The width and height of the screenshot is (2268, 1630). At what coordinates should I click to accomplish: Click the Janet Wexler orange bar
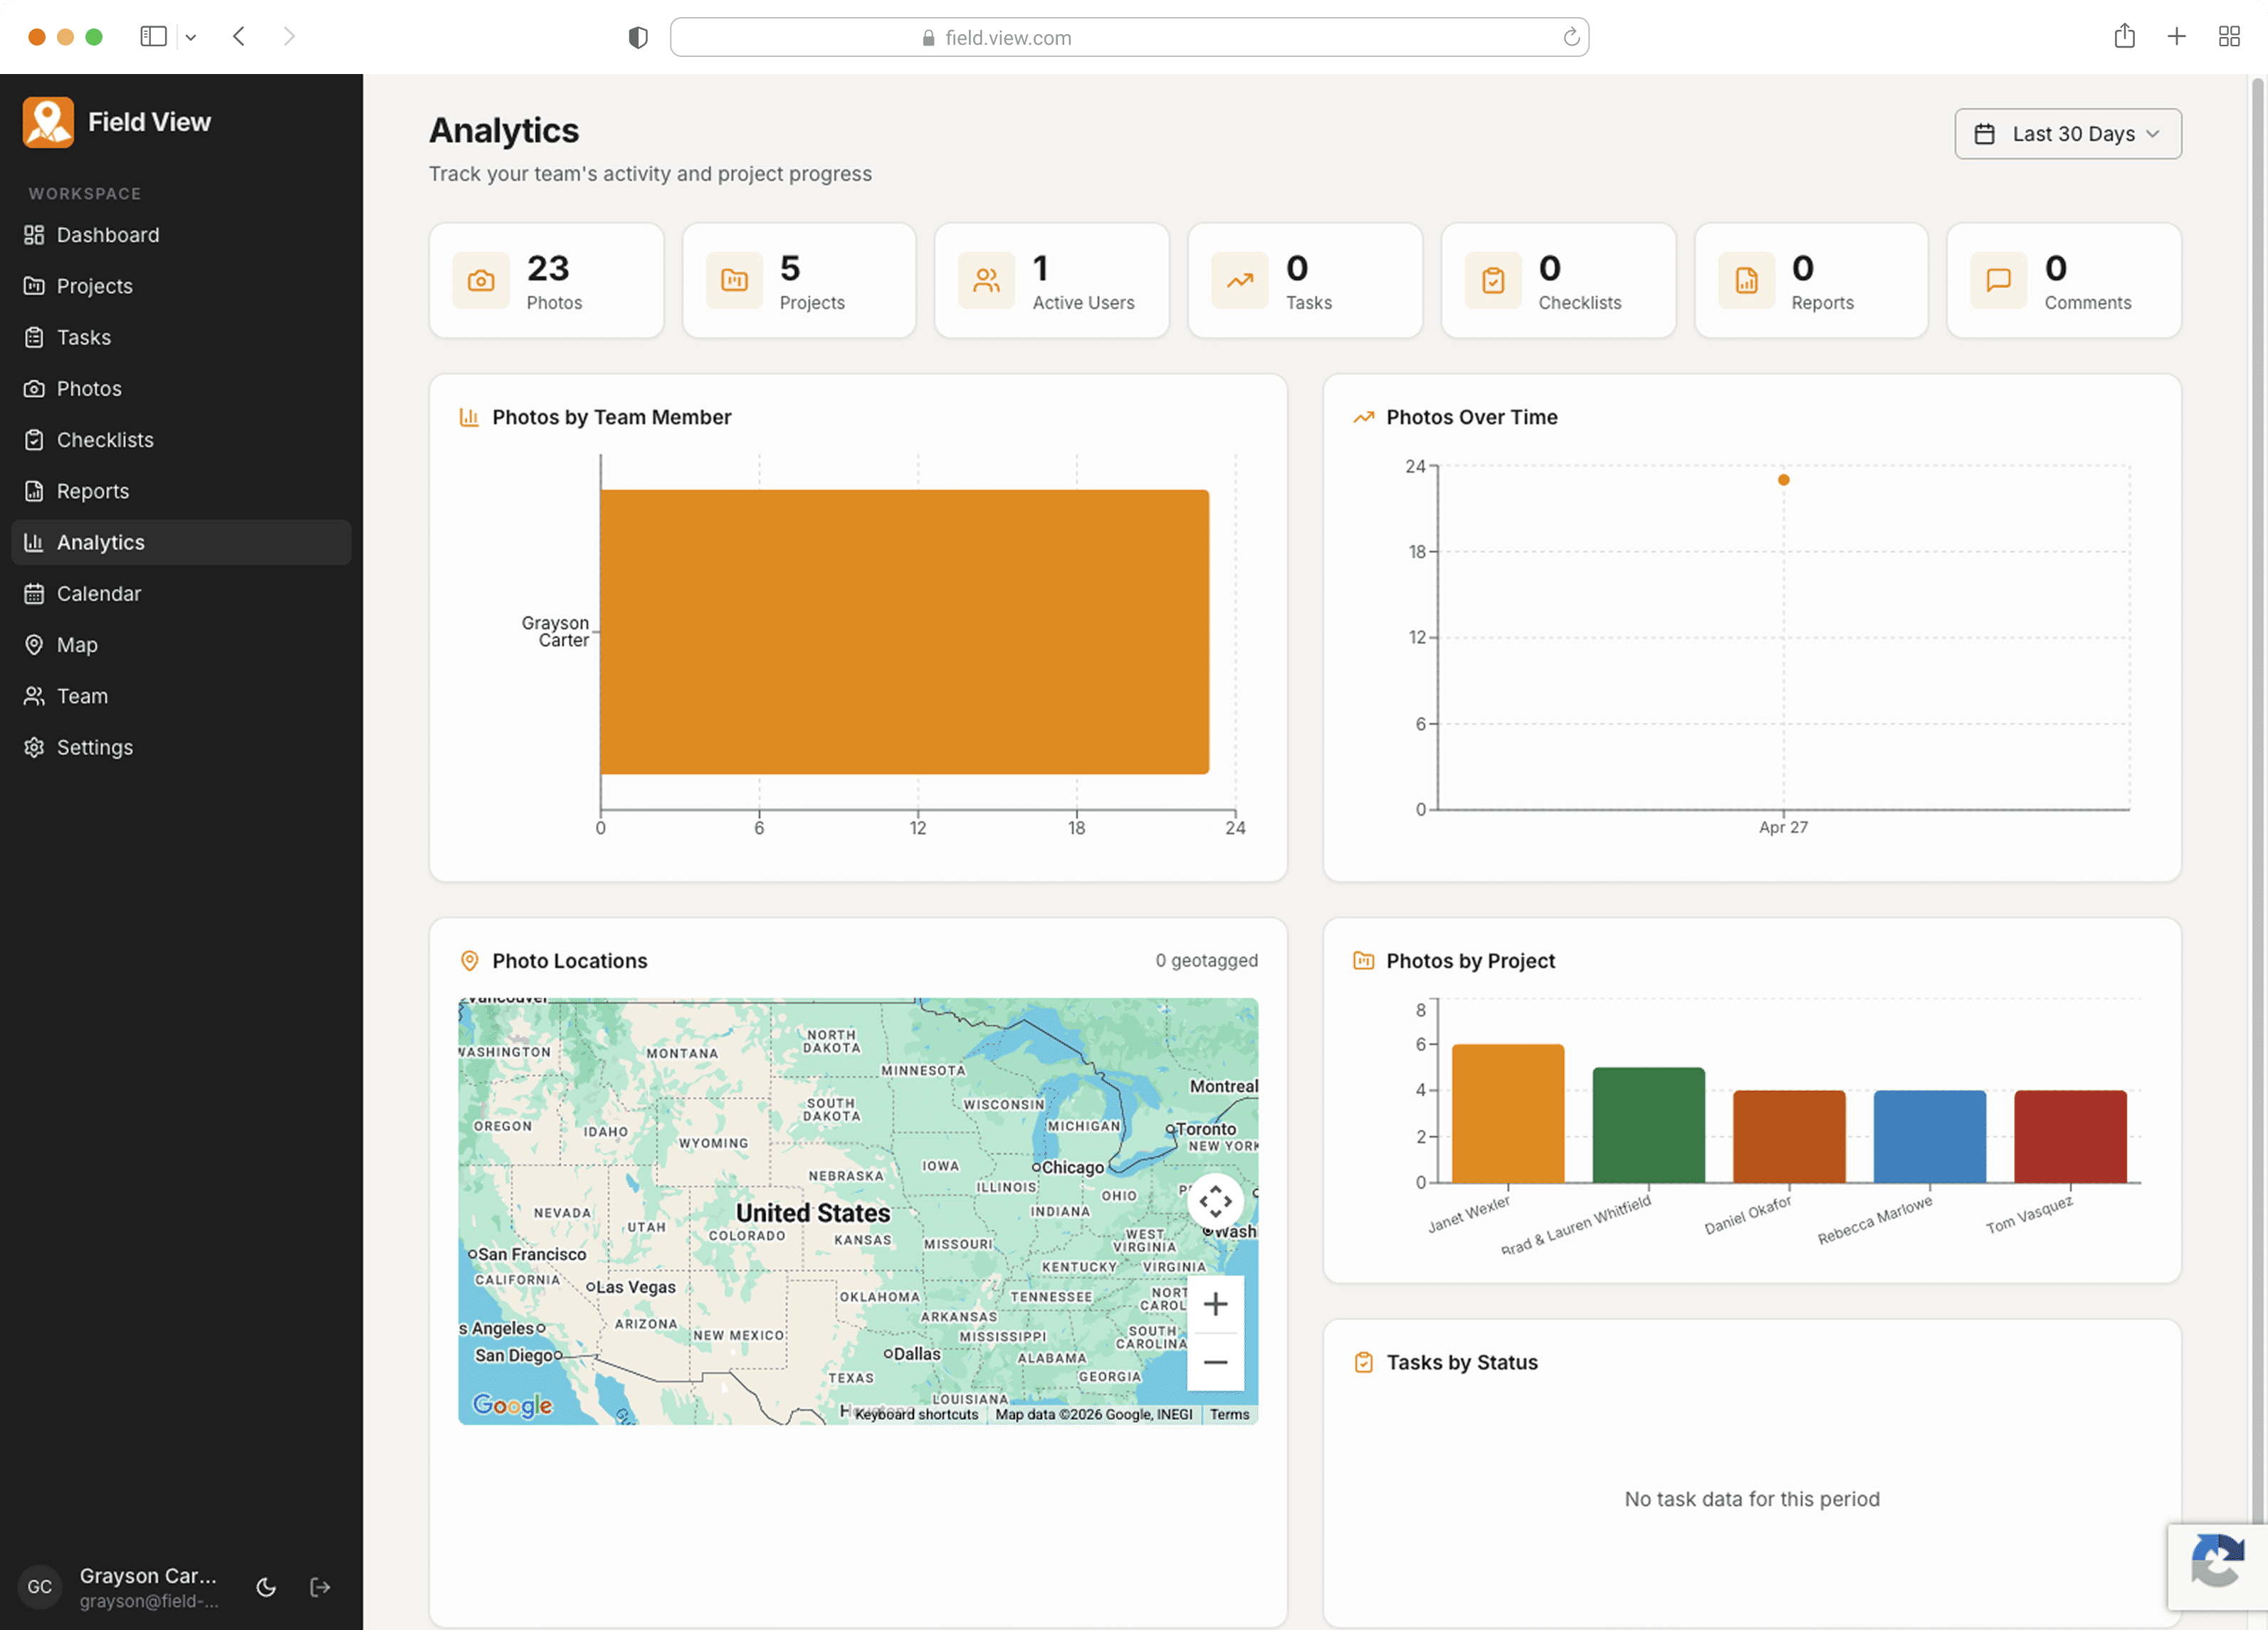coord(1508,1114)
